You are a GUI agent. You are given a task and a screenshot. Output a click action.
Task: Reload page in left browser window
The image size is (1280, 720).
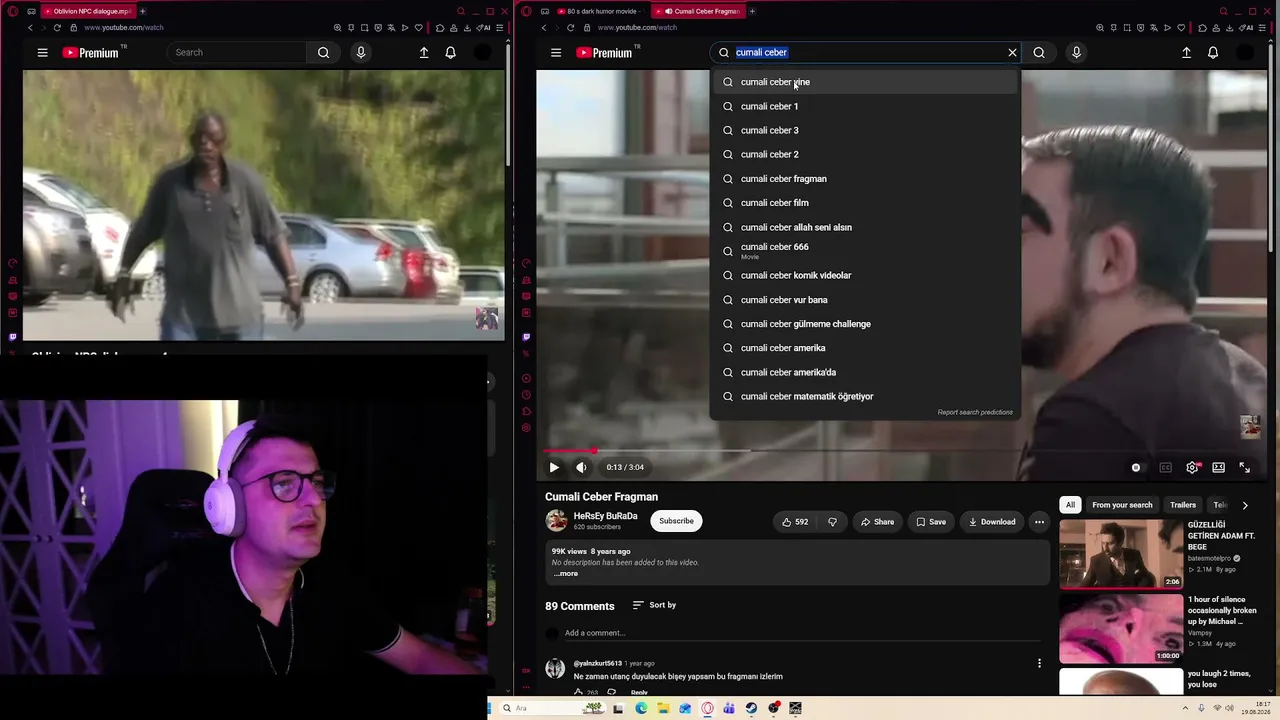click(x=57, y=28)
